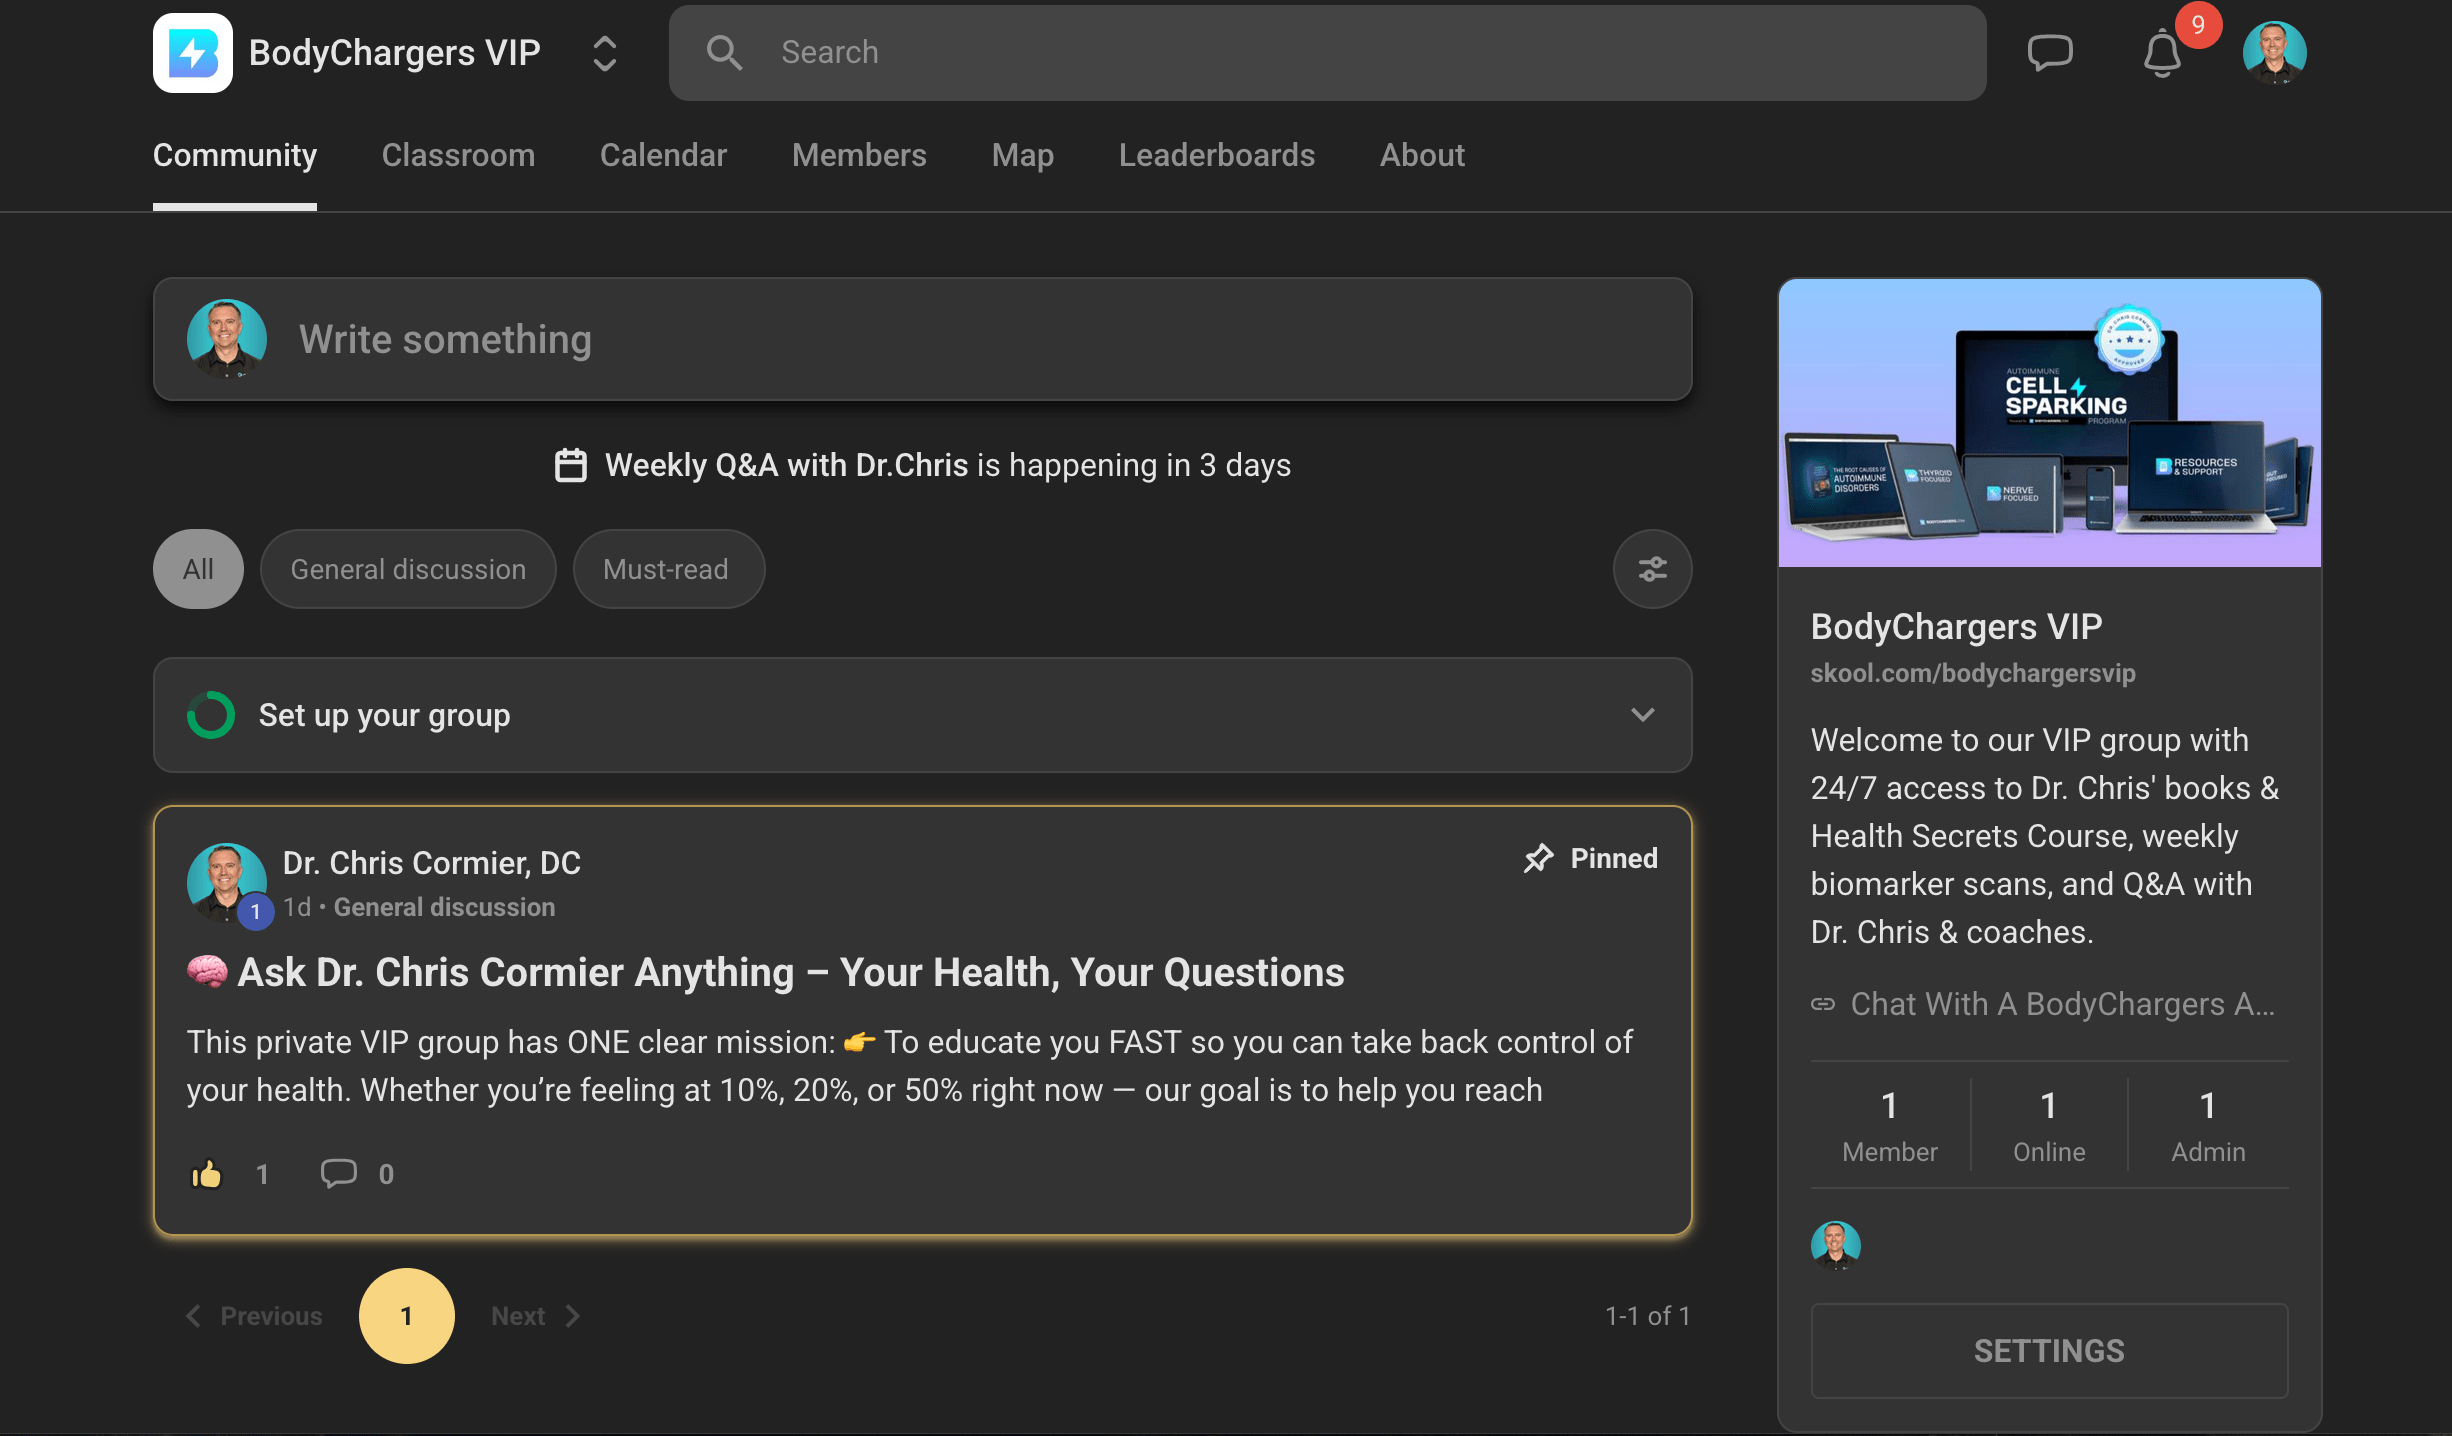Open notifications bell with 9 badge
This screenshot has height=1436, width=2452.
[2164, 52]
